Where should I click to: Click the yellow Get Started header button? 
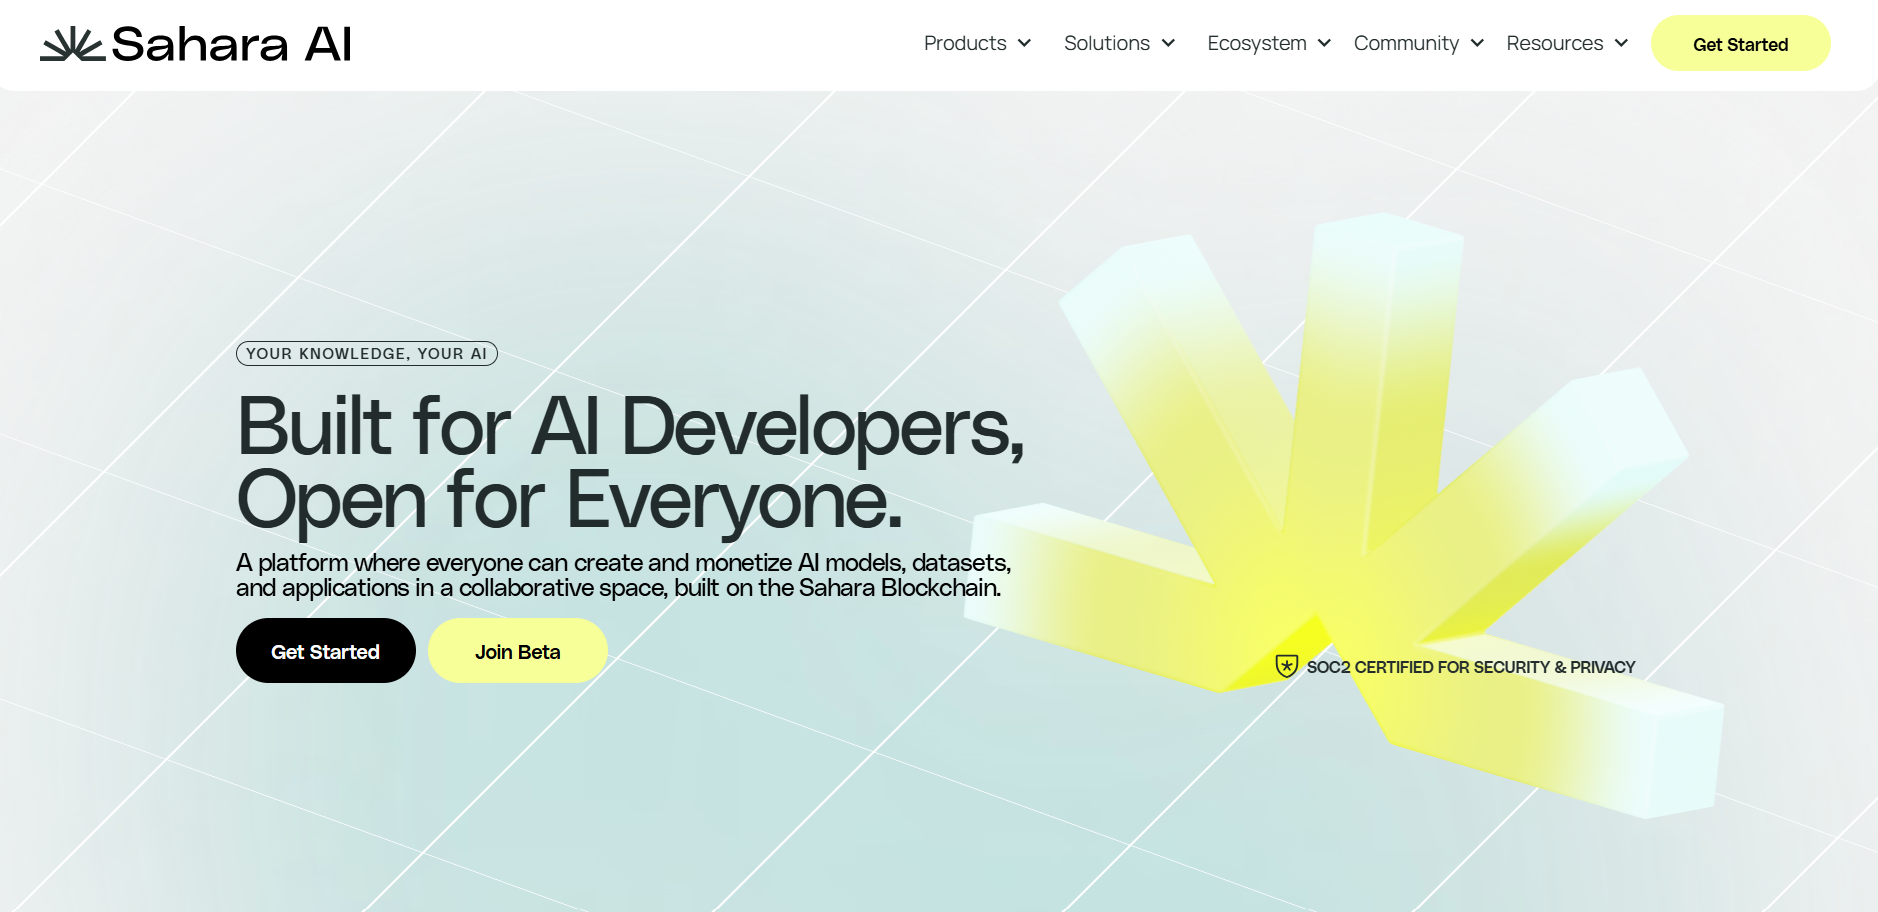1740,44
